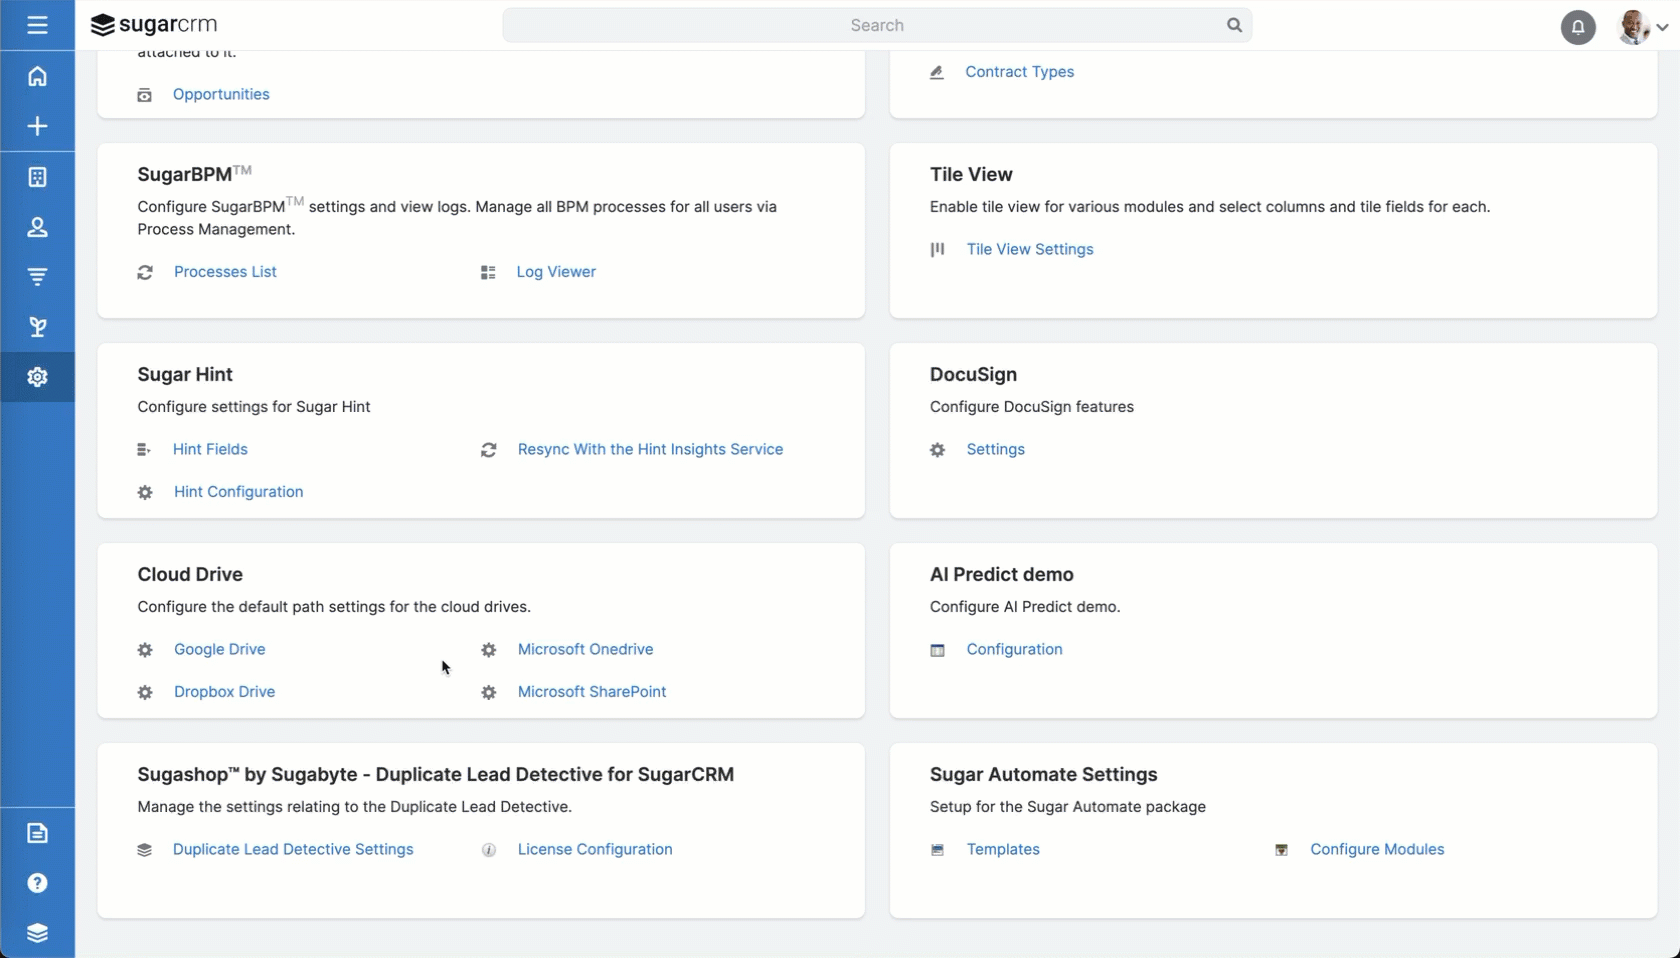
Task: Select the Cloud Drive heading text
Action: (x=190, y=574)
